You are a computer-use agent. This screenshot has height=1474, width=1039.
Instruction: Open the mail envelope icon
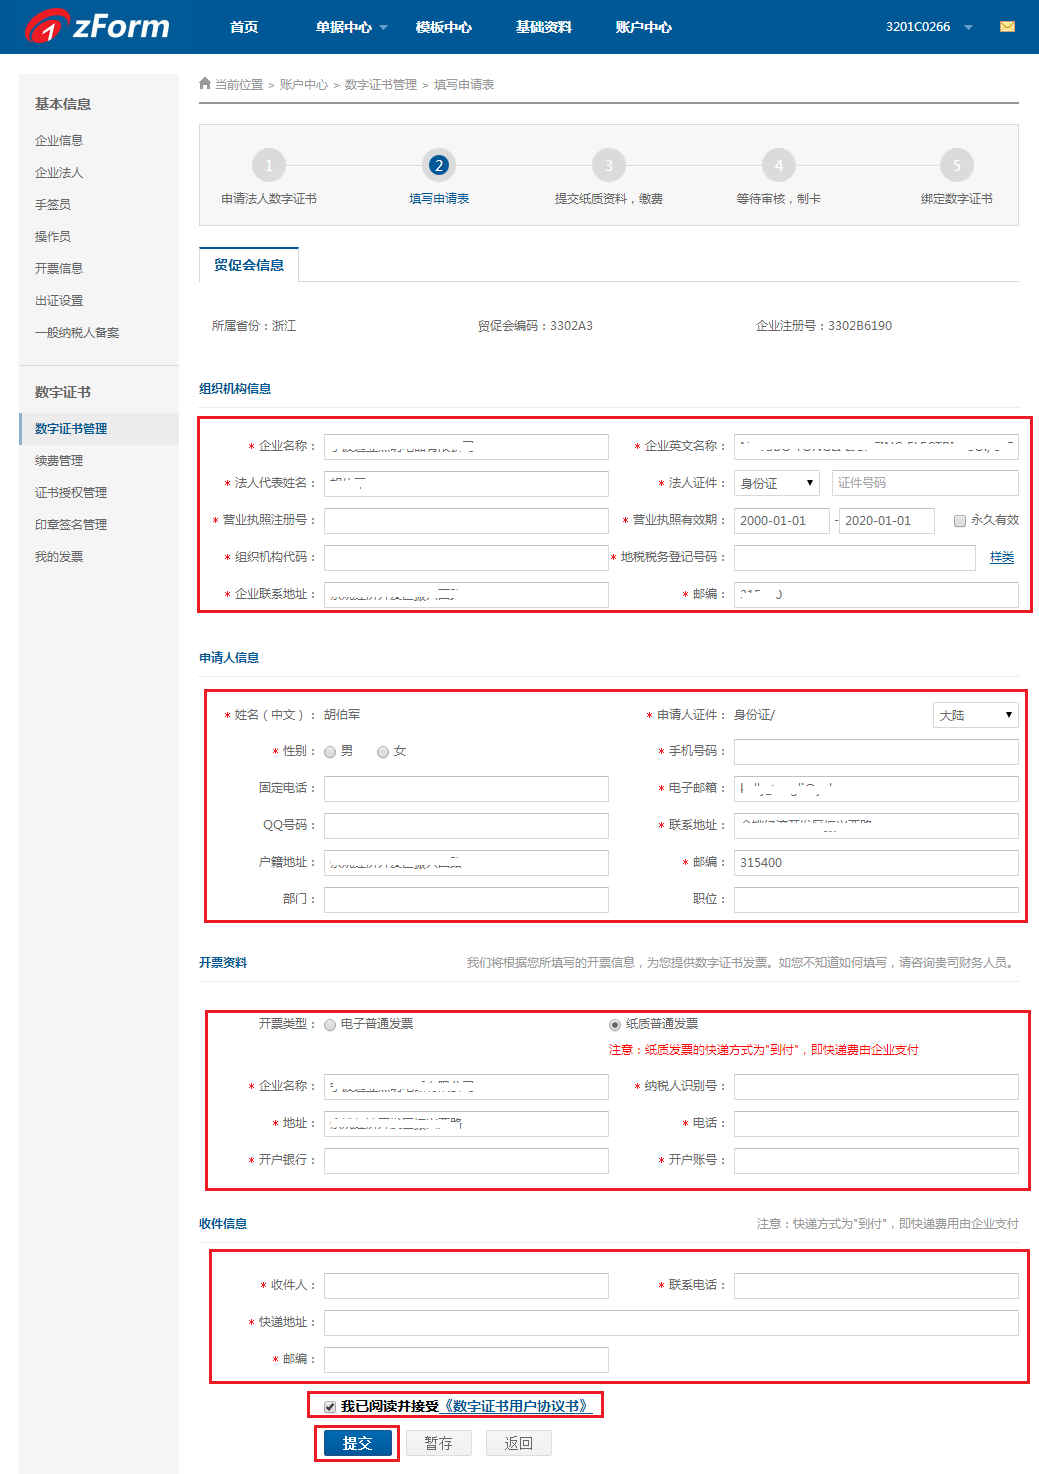click(1007, 27)
